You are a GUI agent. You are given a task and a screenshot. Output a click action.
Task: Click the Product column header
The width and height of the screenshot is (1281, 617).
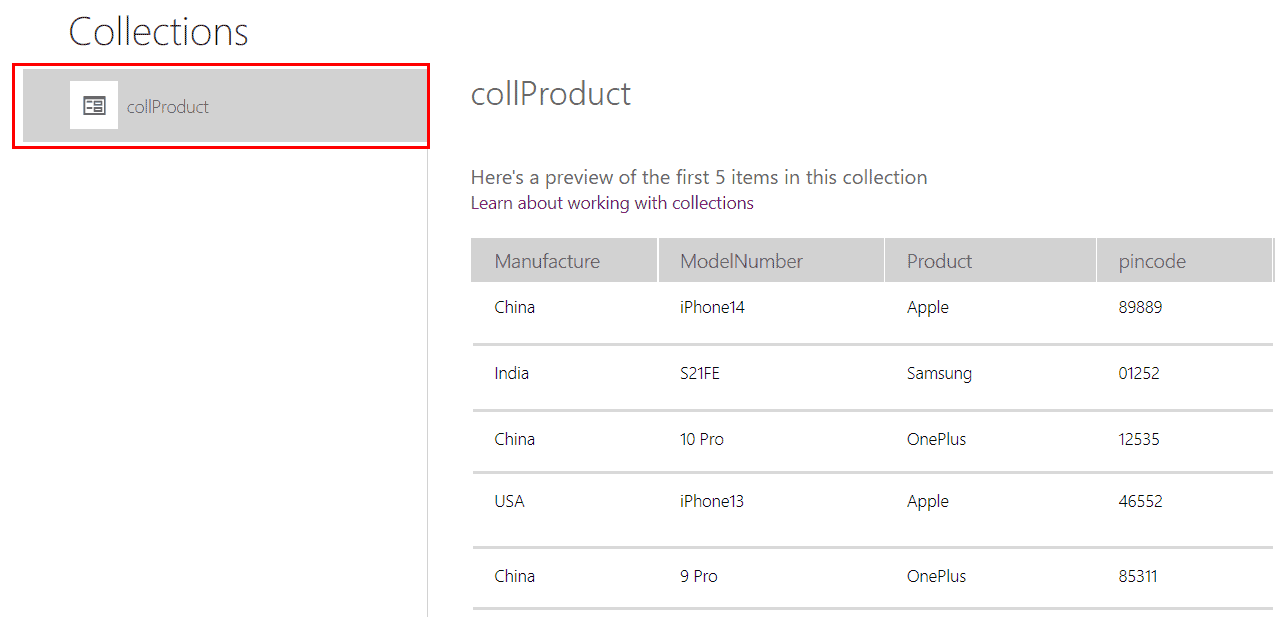939,261
